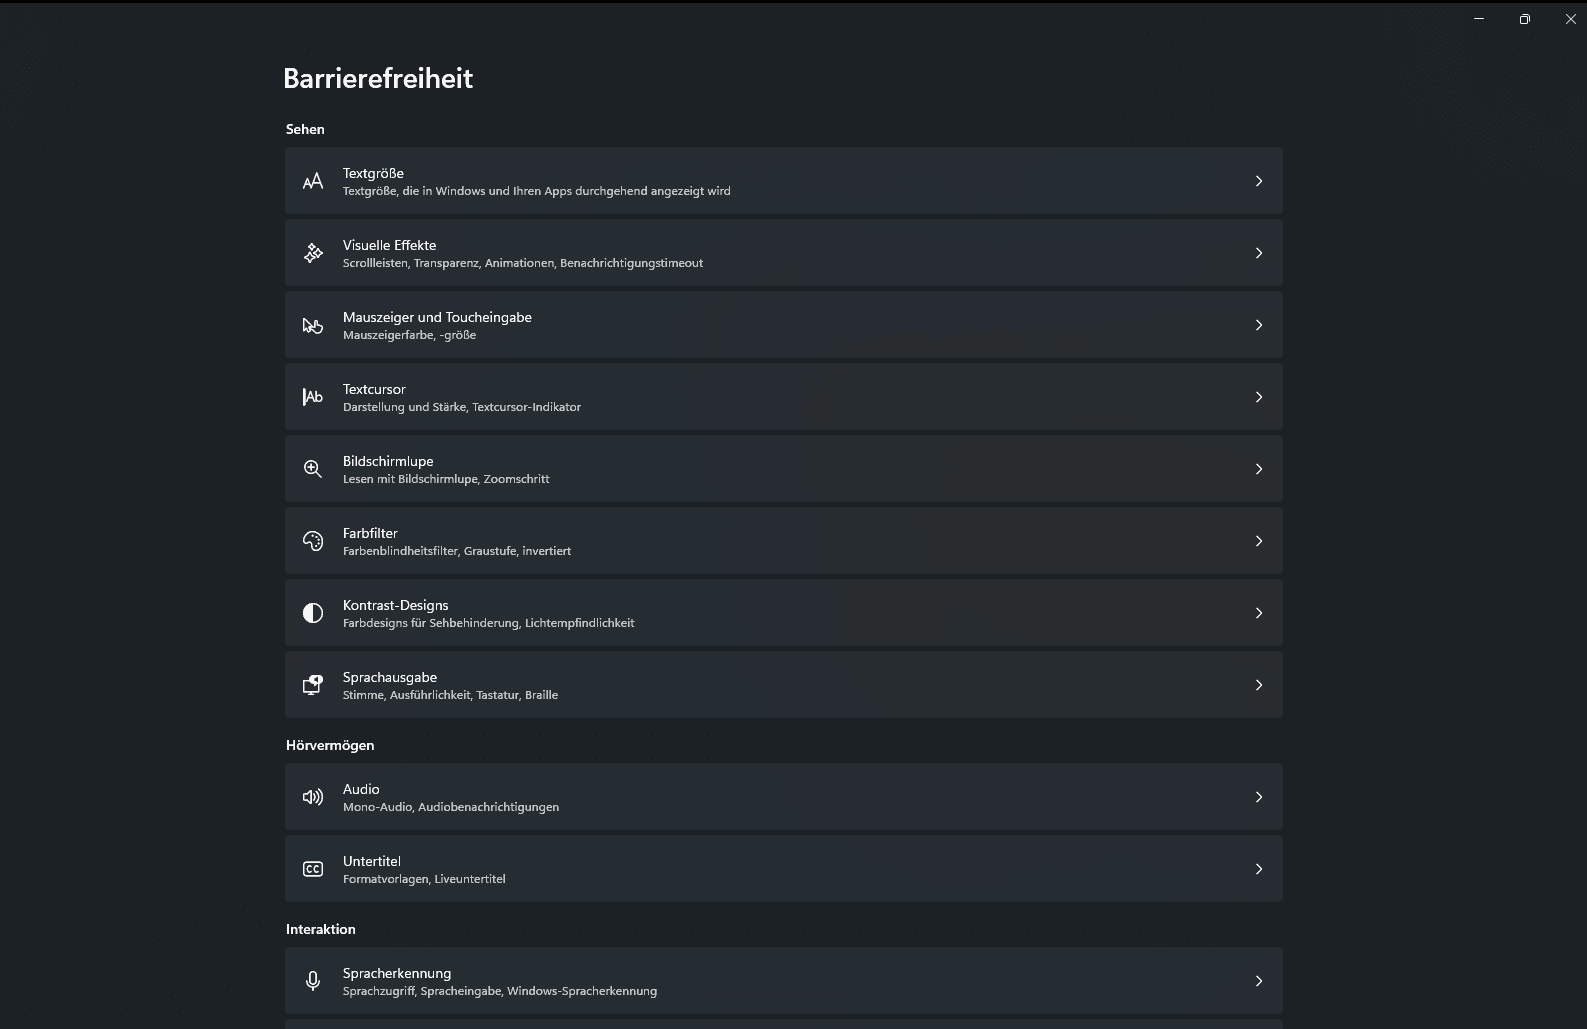Open Sprachausgabe via its chevron
Viewport: 1587px width, 1029px height.
(1259, 685)
